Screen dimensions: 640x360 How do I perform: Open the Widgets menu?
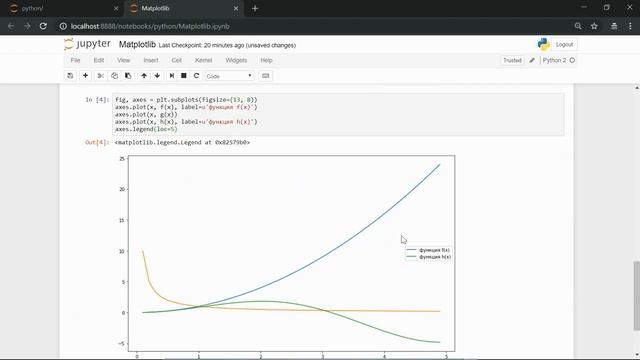point(236,60)
